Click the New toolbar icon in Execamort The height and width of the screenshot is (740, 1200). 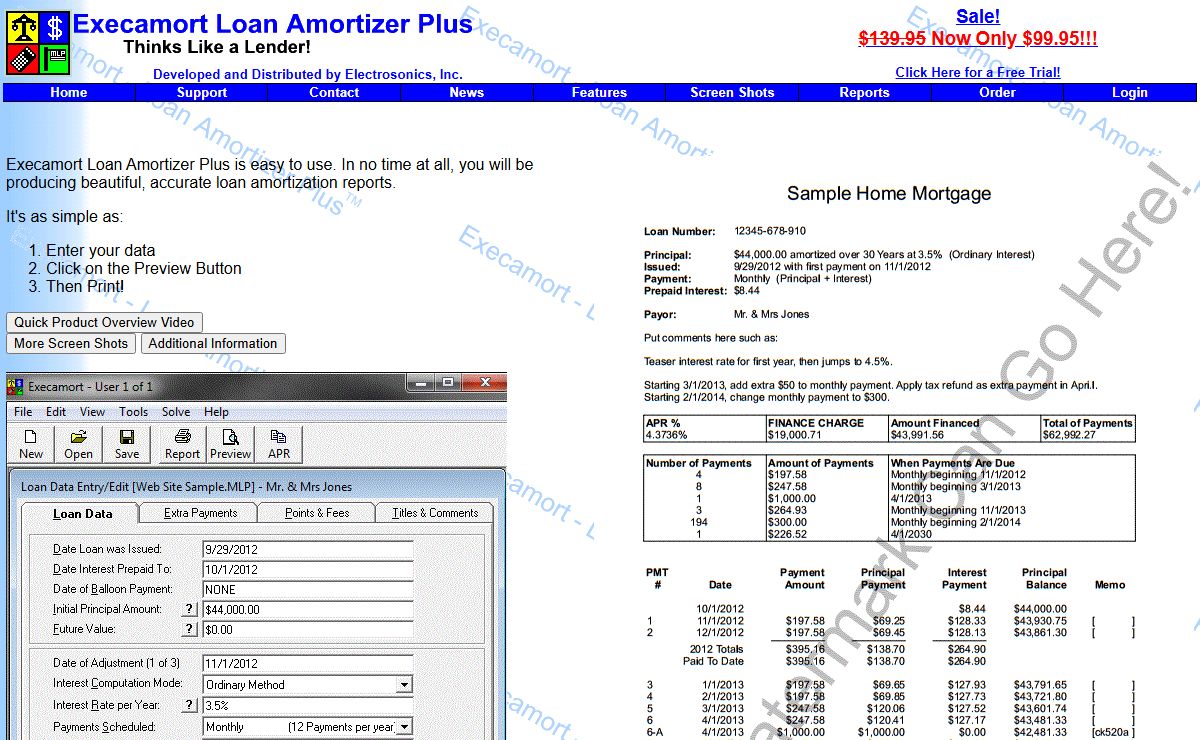(x=31, y=444)
